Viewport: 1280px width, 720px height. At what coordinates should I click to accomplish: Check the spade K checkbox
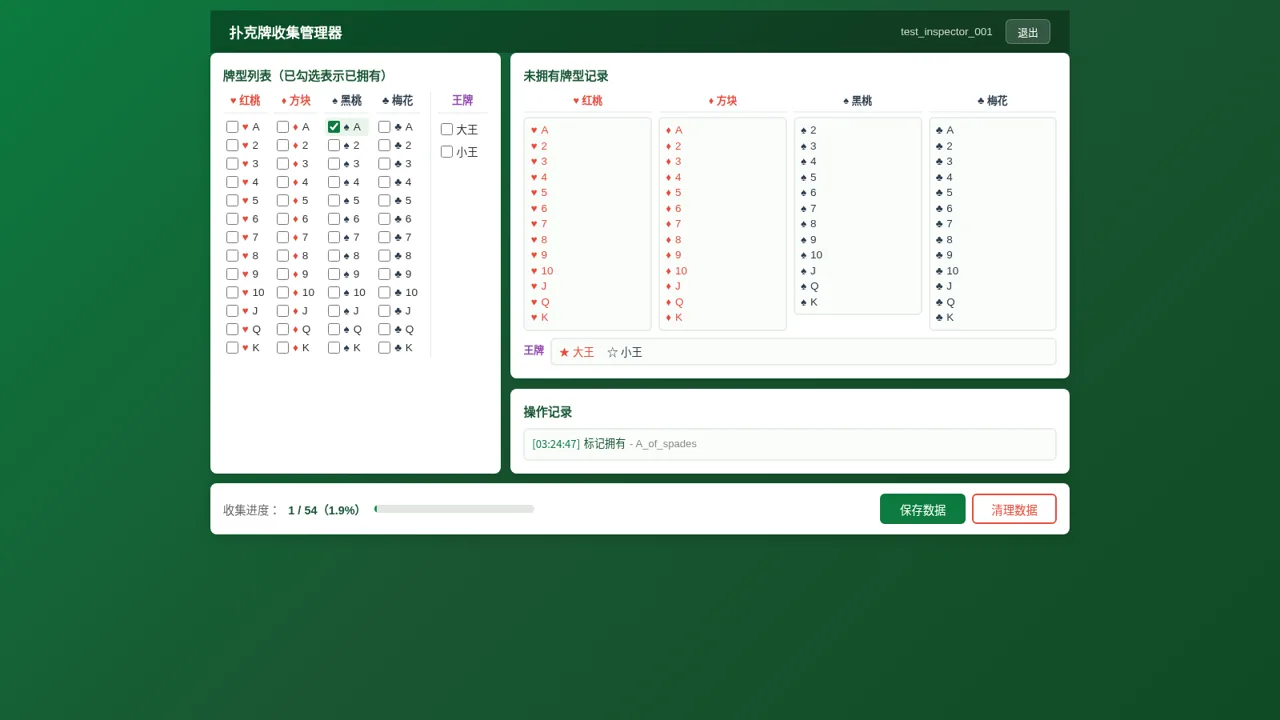(334, 347)
